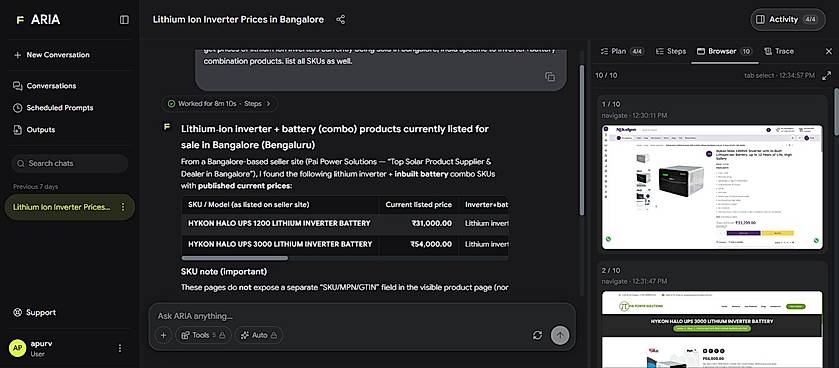Close the activity panel
The width and height of the screenshot is (839, 368).
click(828, 51)
